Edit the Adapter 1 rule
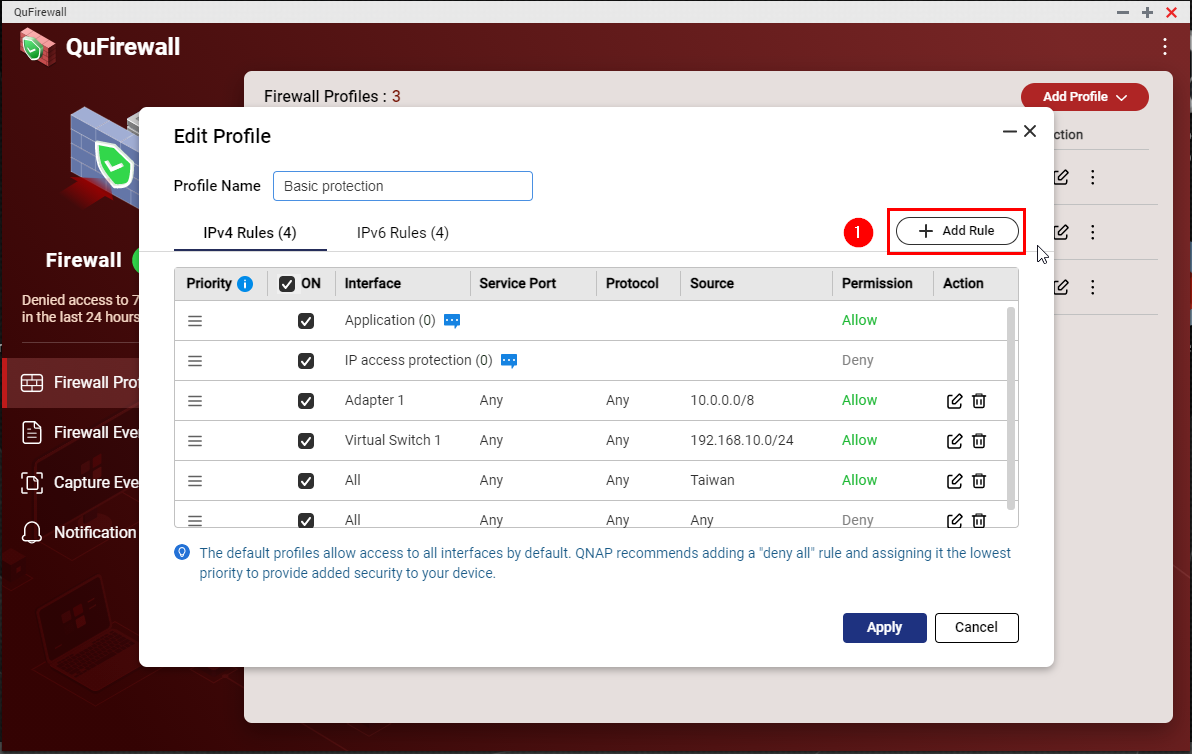 954,401
